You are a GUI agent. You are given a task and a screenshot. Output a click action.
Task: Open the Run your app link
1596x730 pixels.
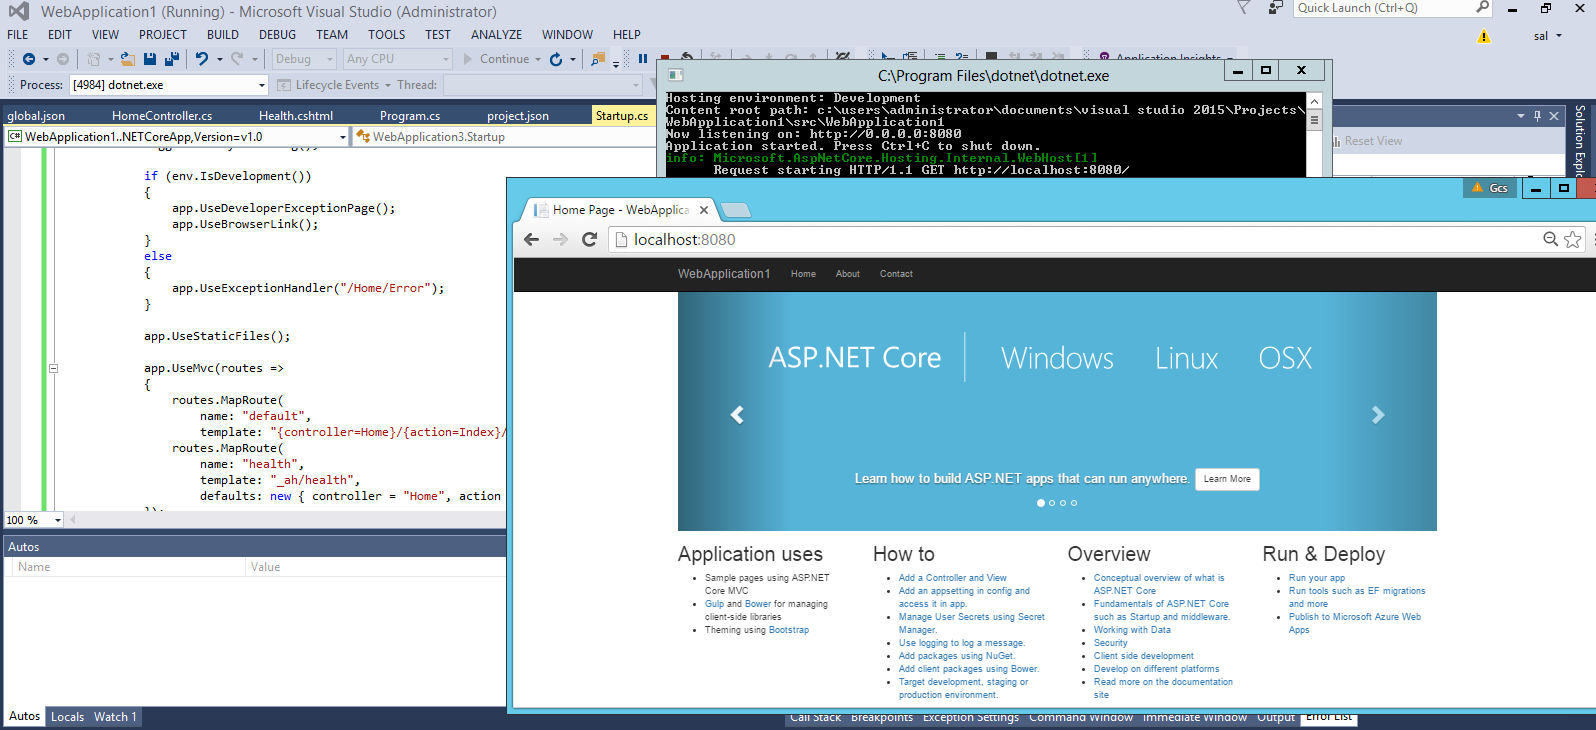point(1317,578)
